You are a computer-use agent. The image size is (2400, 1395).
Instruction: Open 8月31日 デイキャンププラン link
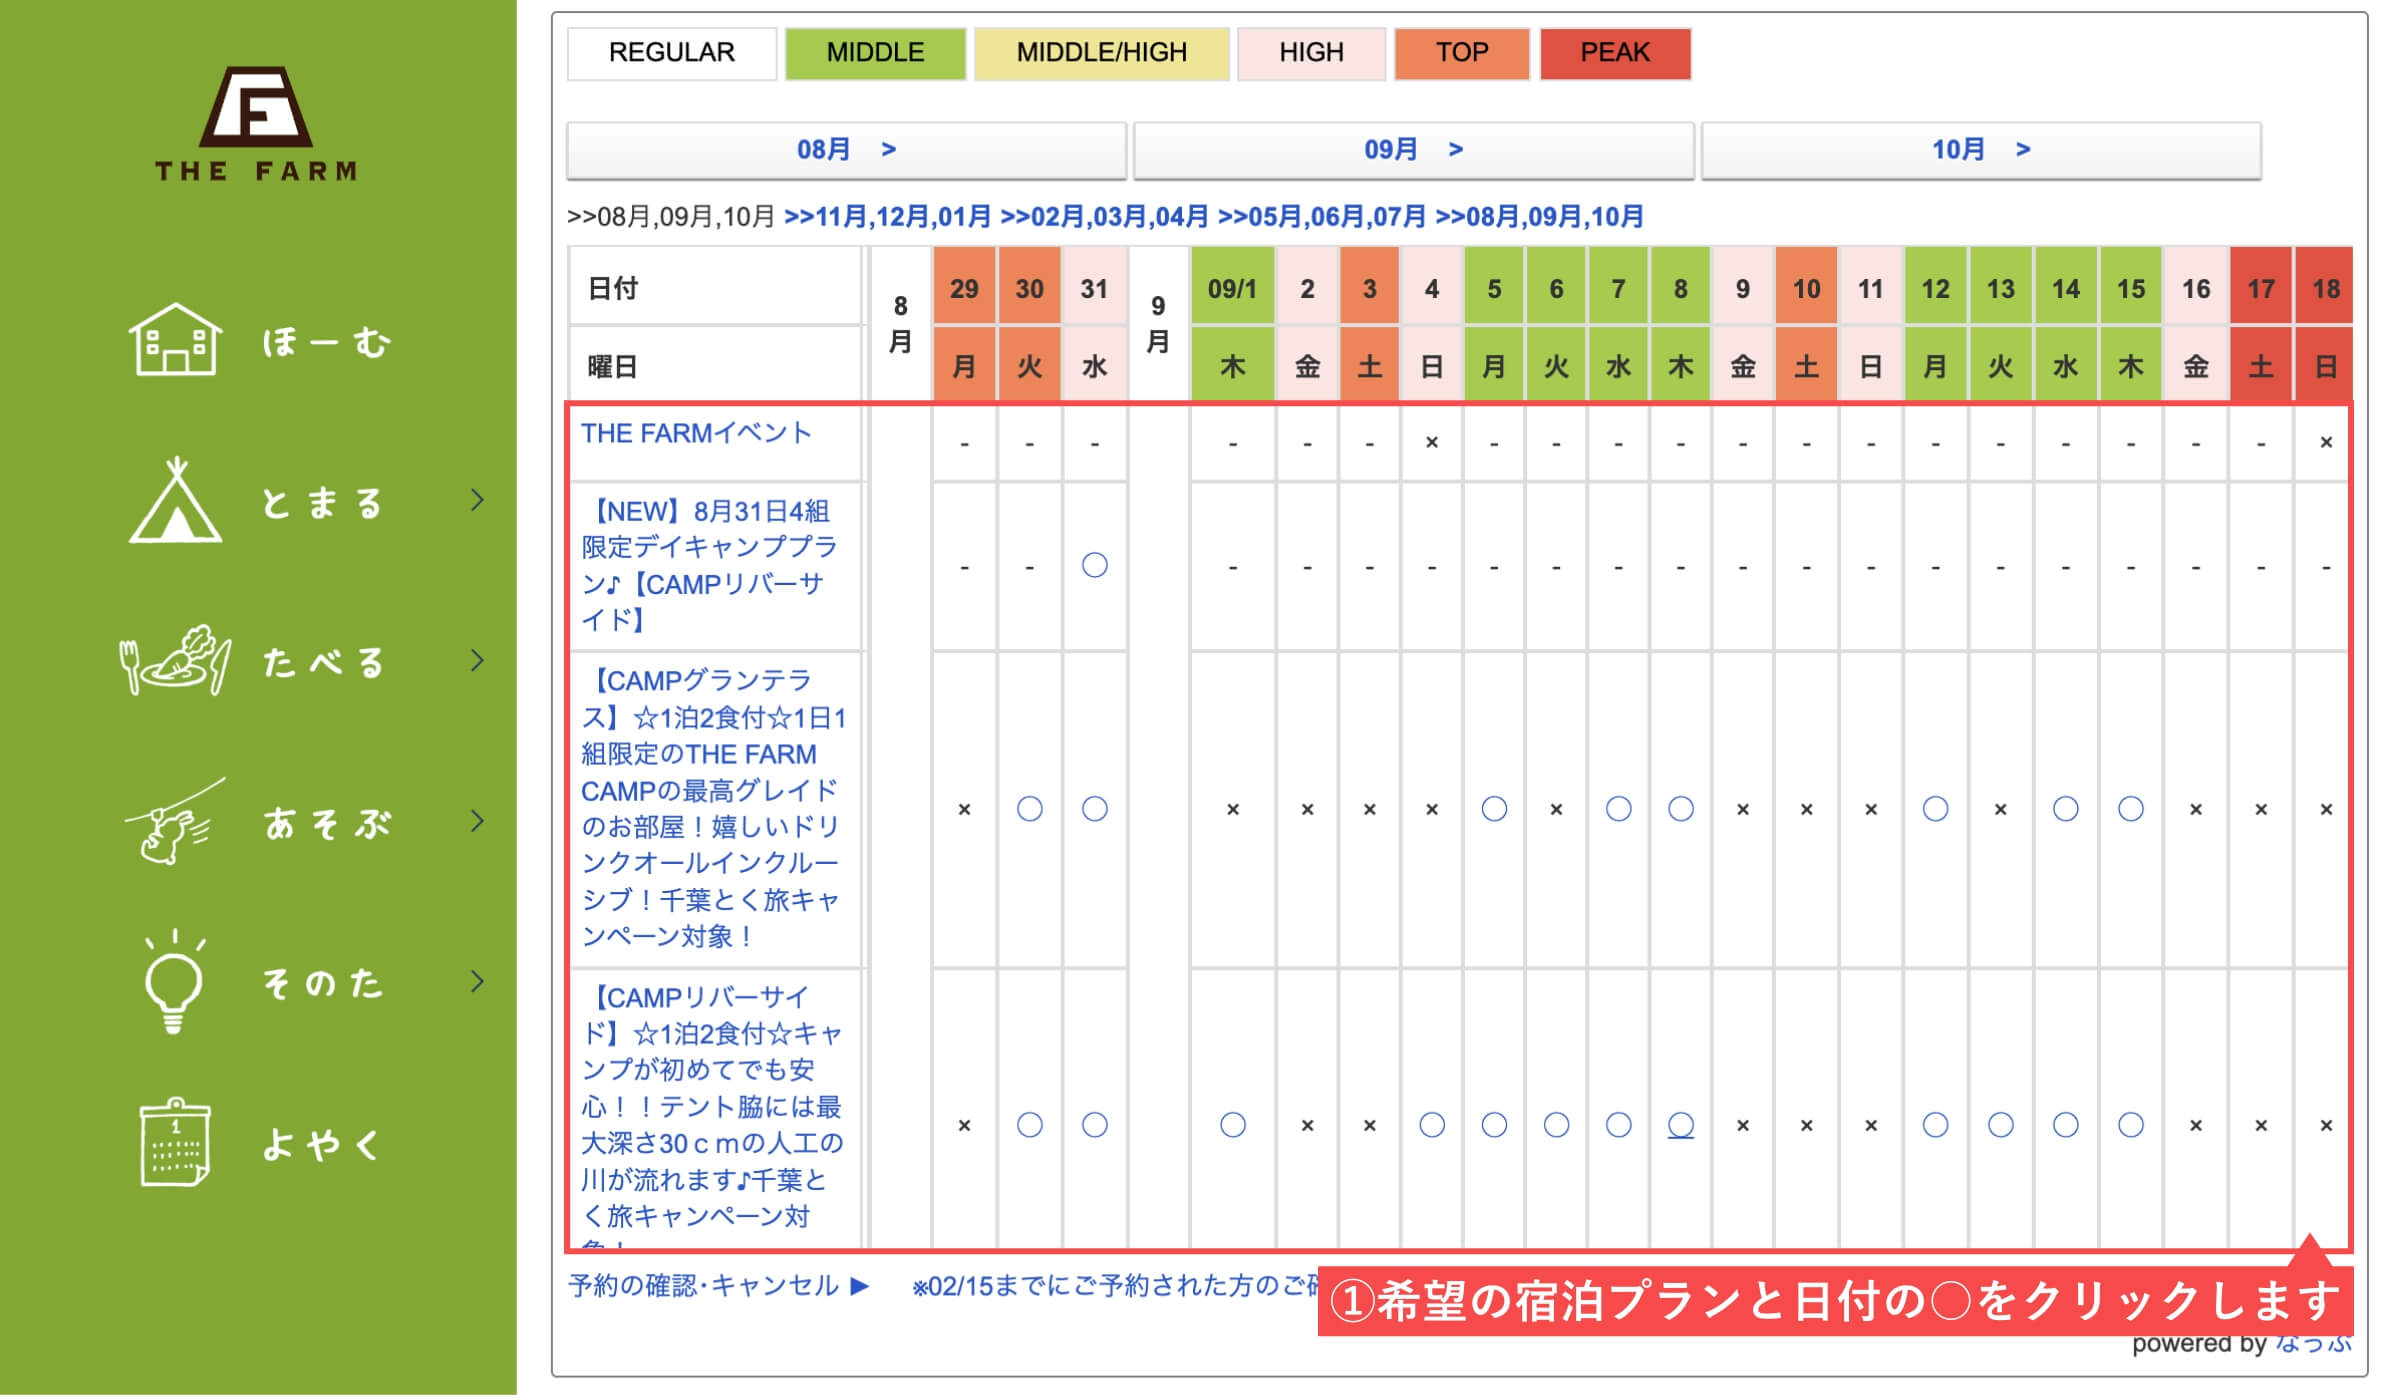(709, 565)
